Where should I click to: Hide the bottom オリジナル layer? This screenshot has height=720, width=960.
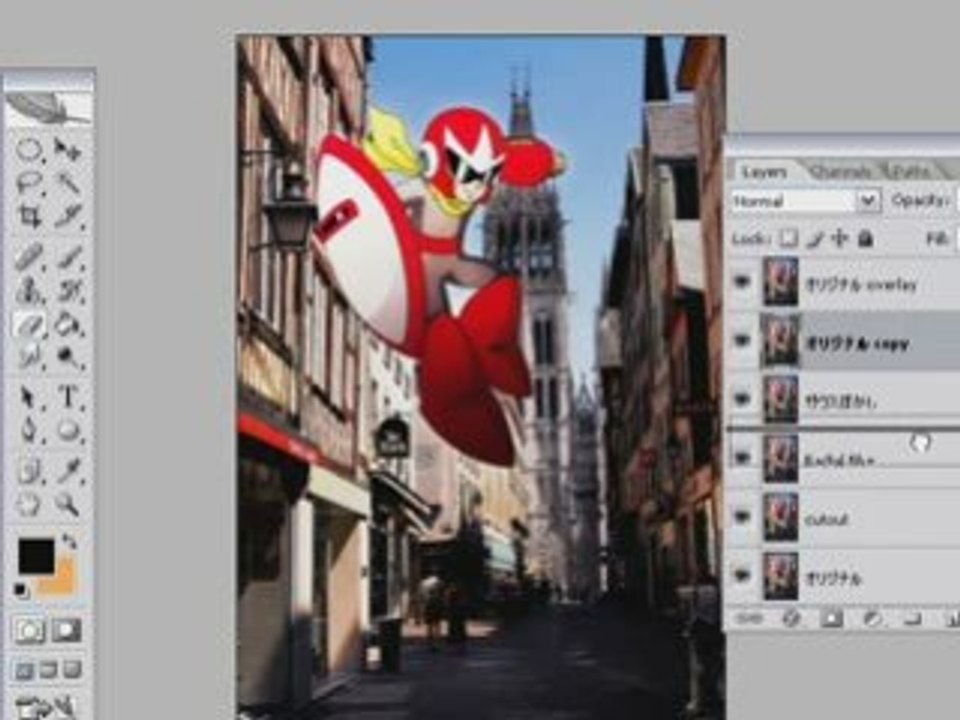click(742, 576)
